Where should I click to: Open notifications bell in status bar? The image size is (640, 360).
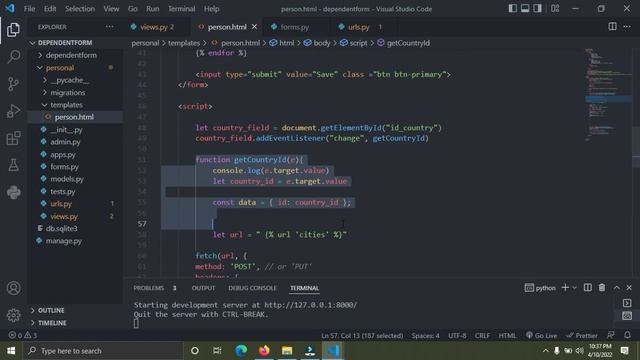(627, 335)
